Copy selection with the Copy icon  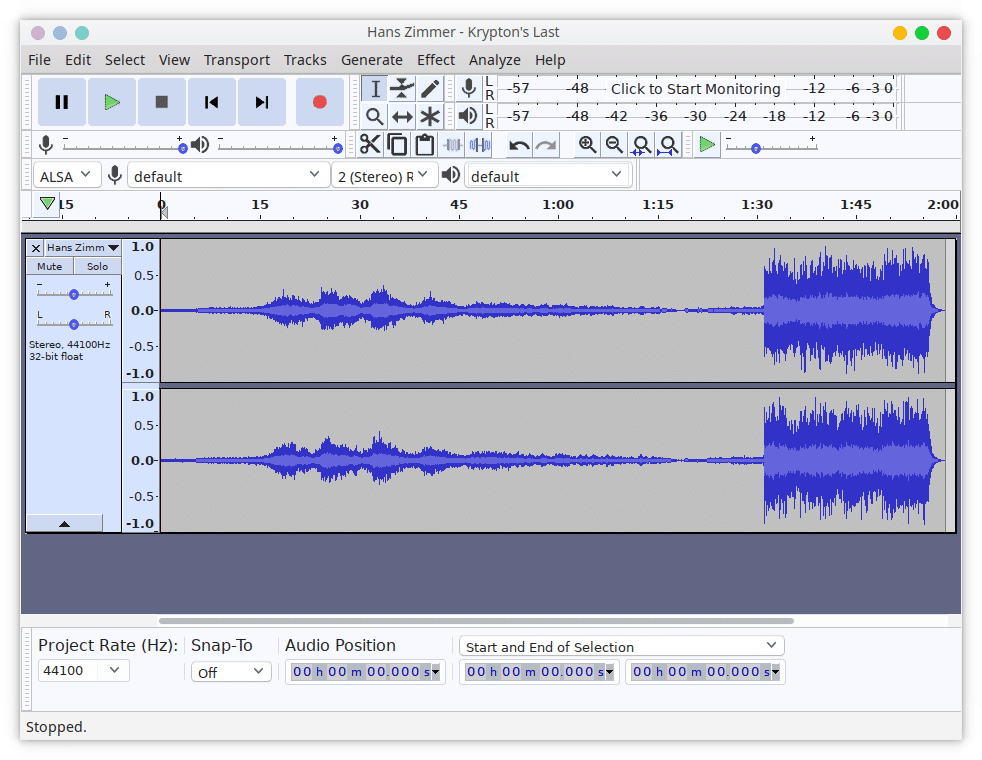pos(397,145)
